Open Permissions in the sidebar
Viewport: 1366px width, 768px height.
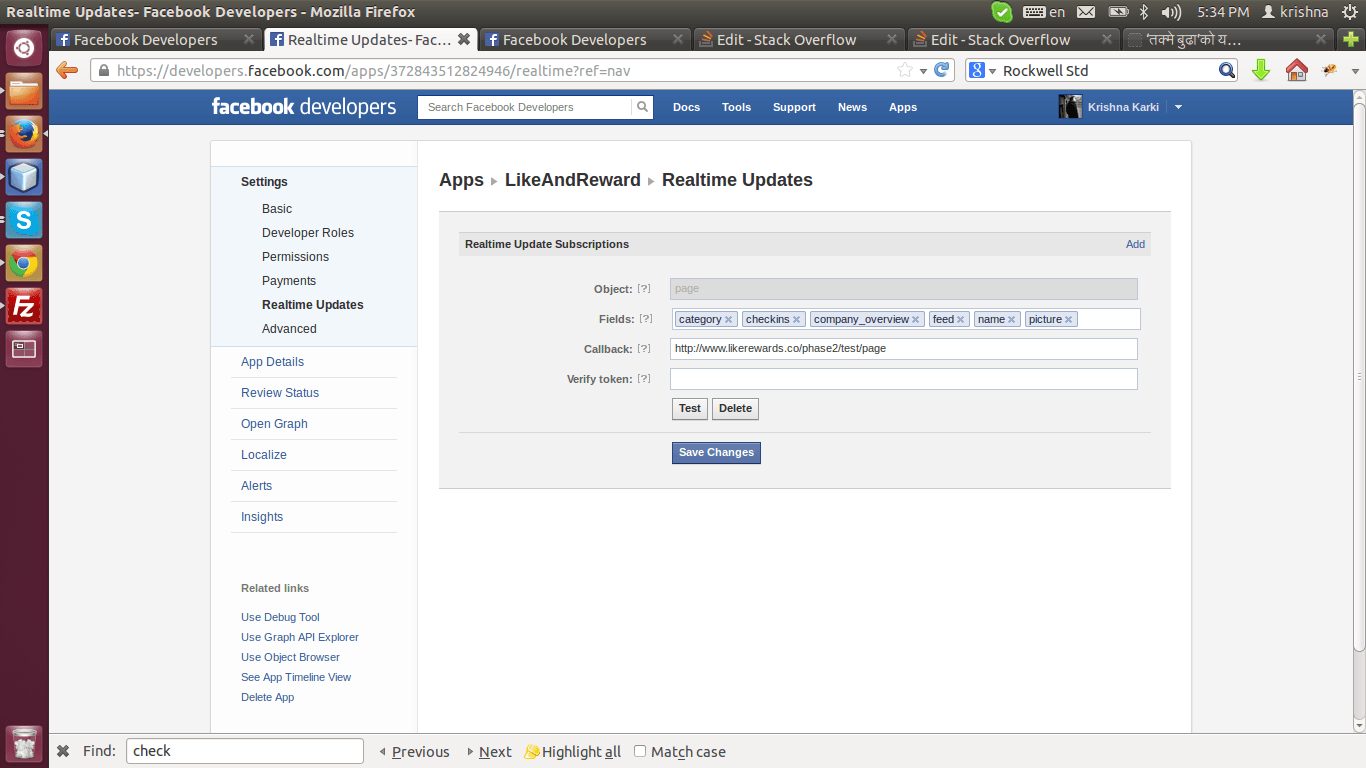tap(295, 257)
